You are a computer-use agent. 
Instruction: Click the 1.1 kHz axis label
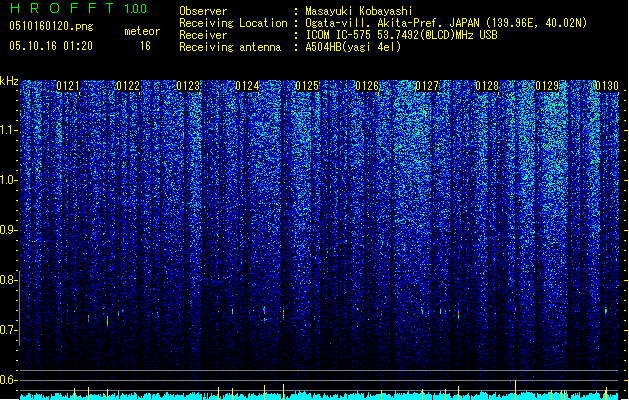pos(8,130)
